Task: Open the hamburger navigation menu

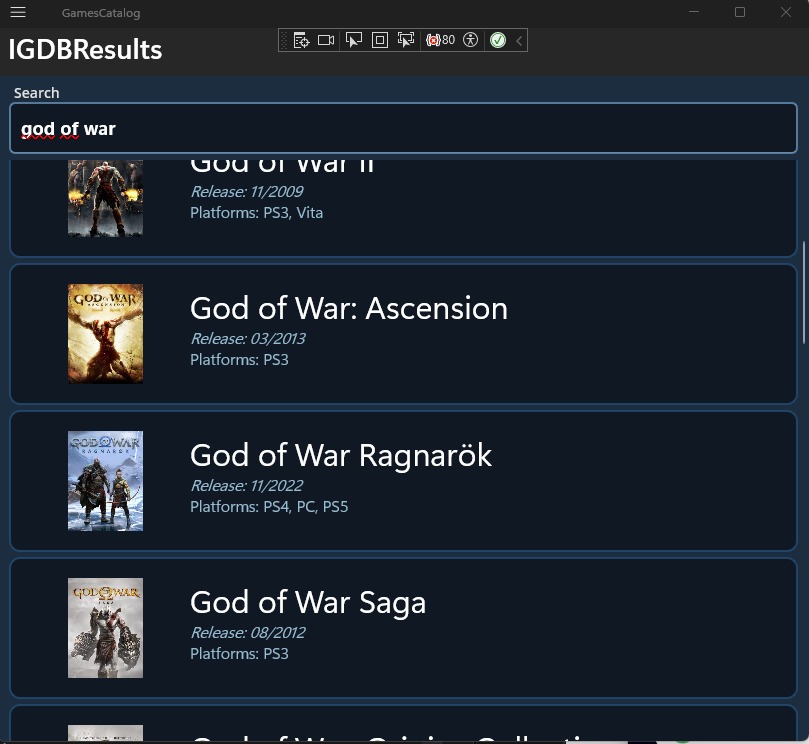Action: pyautogui.click(x=18, y=12)
